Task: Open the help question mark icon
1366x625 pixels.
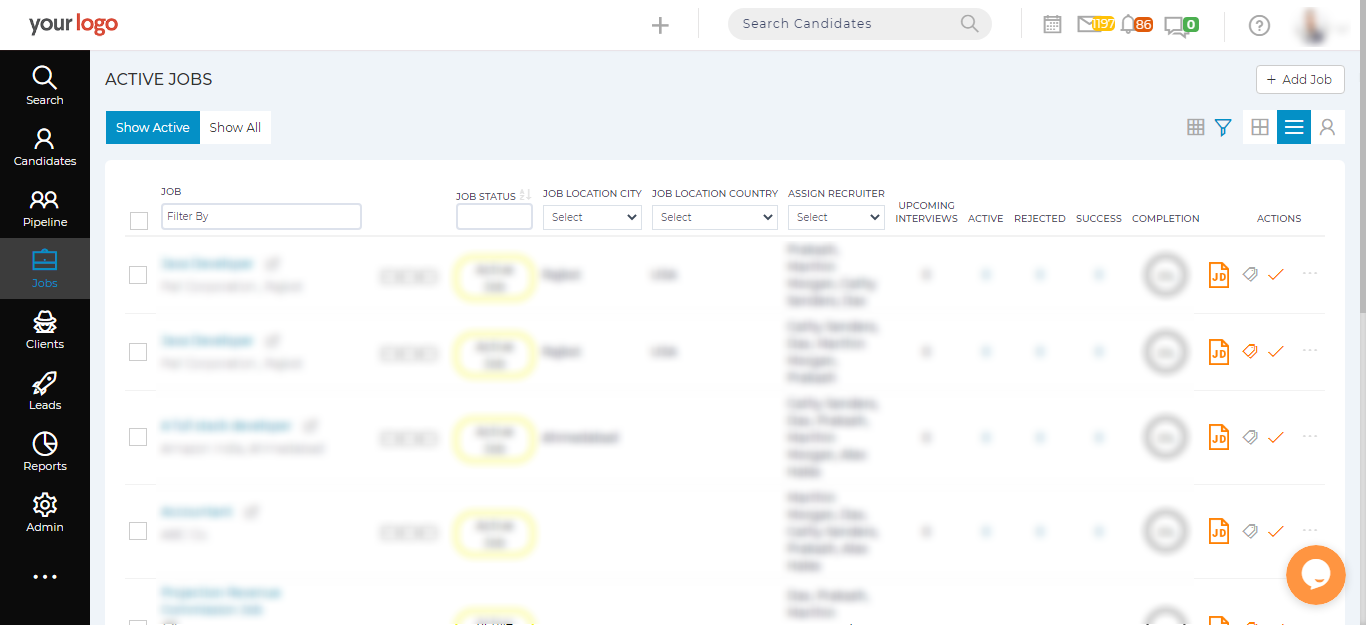Action: coord(1260,26)
